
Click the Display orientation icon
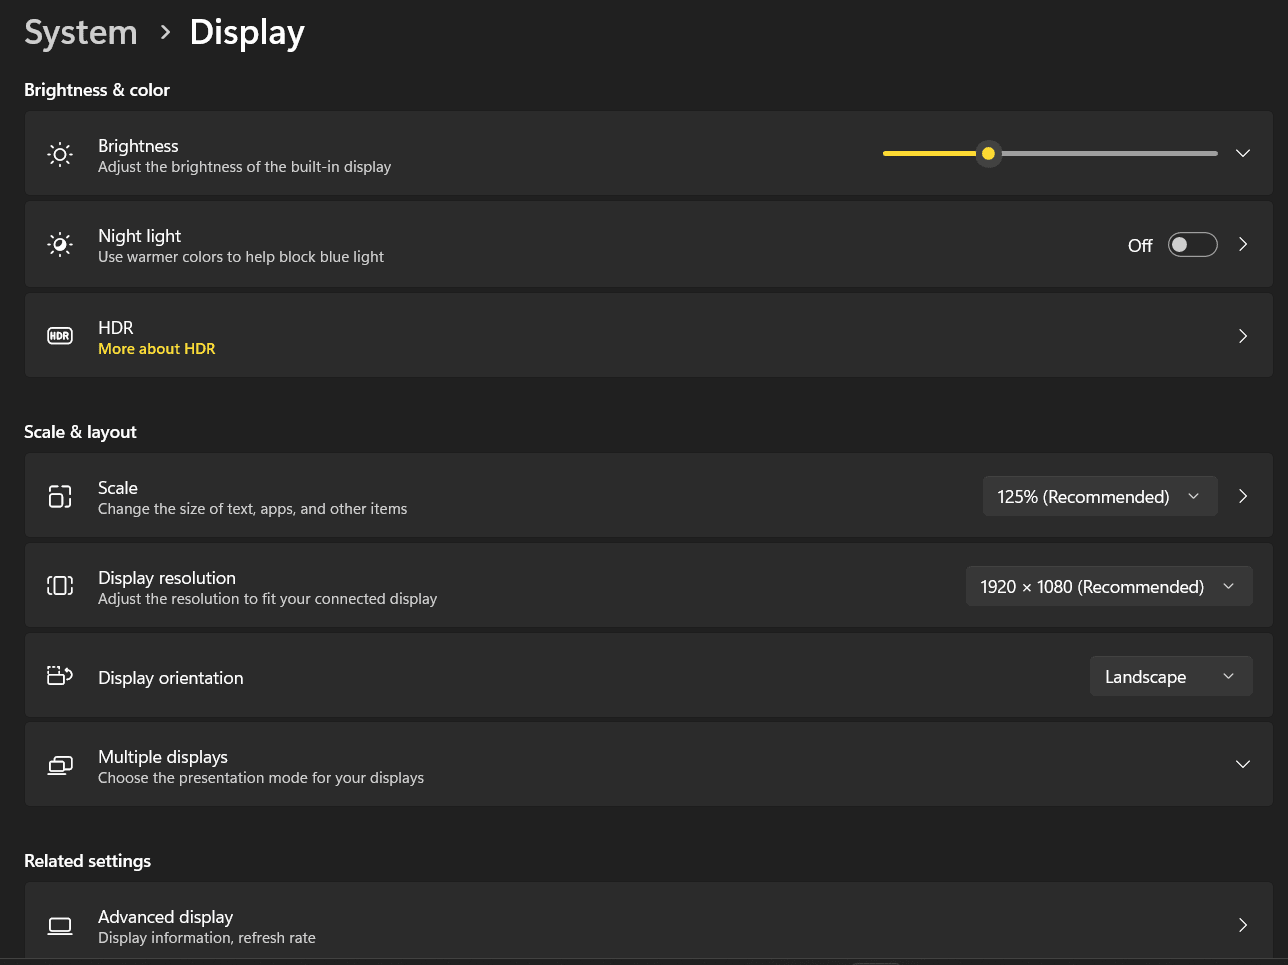[x=59, y=675]
